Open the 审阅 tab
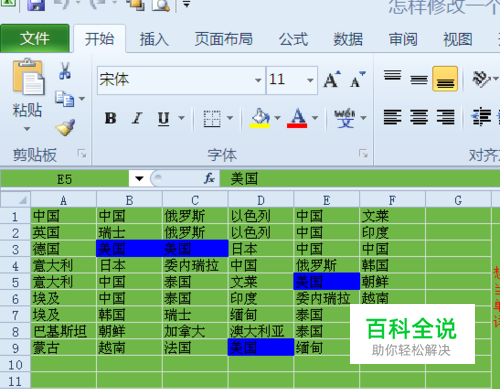Screen dimensions: 500x389 (403, 39)
